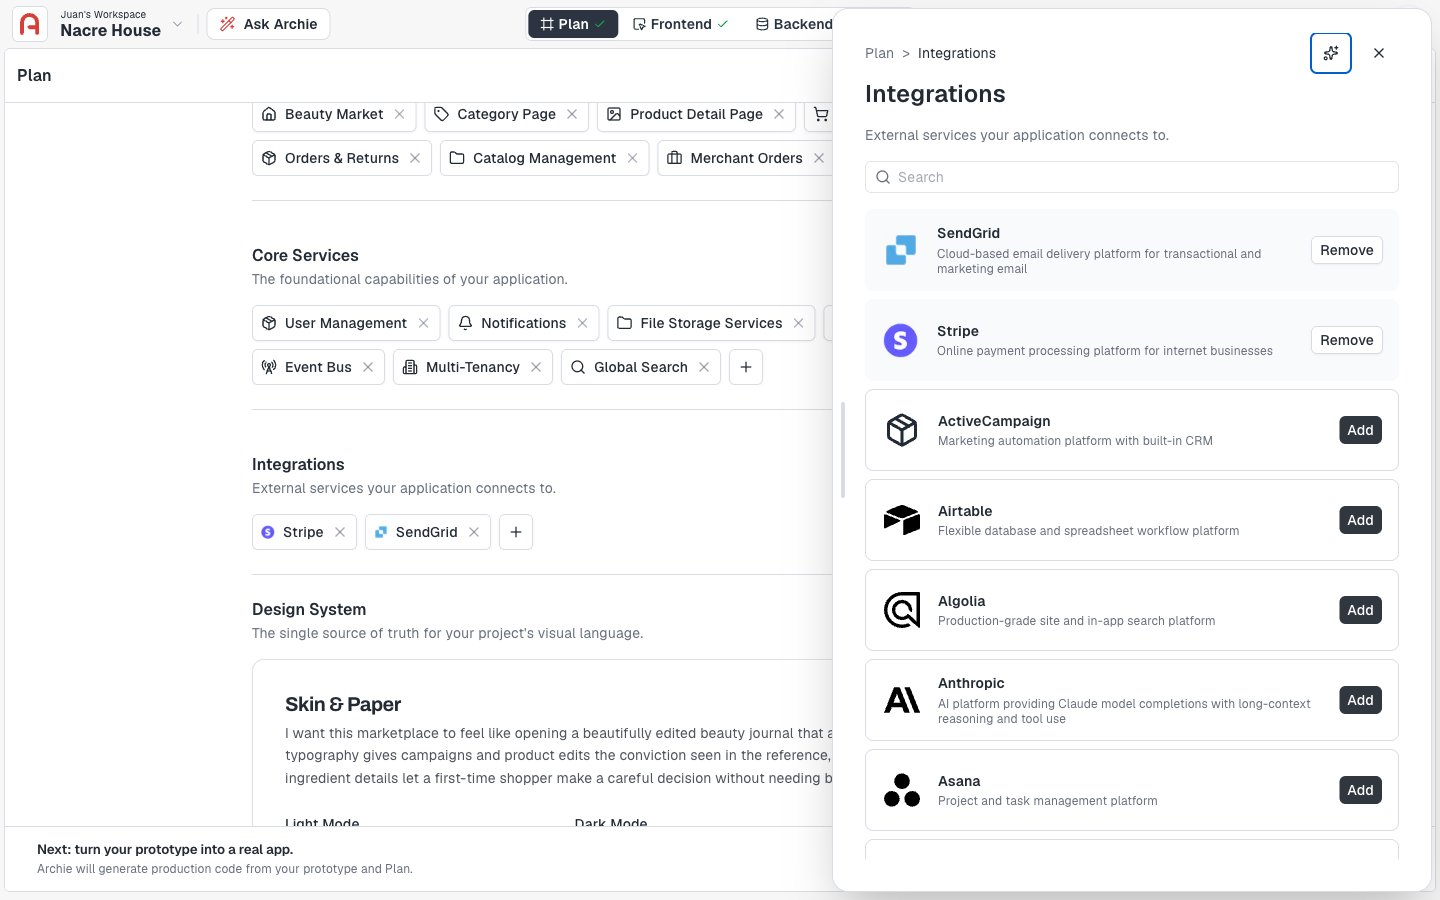This screenshot has height=900, width=1440.
Task: Add the Anthropic integration
Action: (x=1360, y=700)
